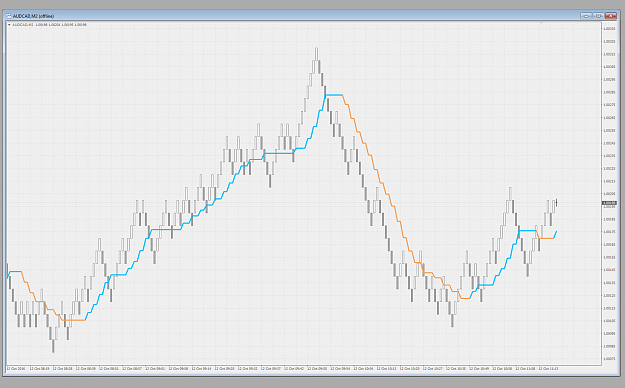Viewport: 625px width, 388px height.
Task: Click the current price label on price axis
Action: (x=609, y=203)
